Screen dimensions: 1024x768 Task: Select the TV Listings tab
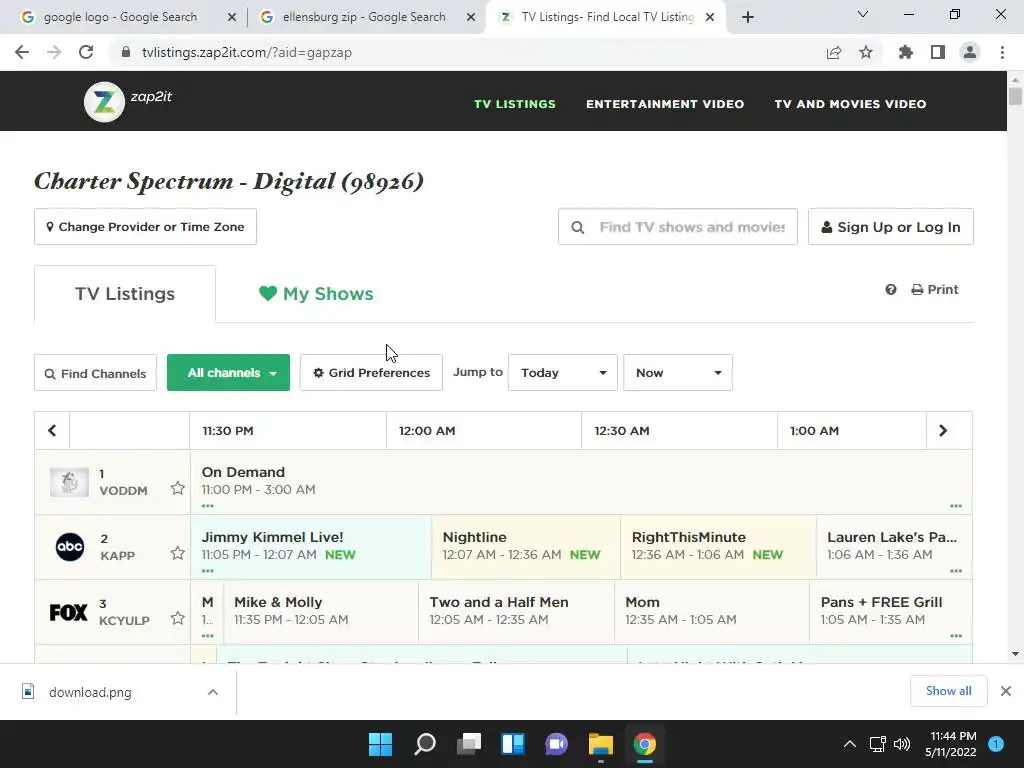125,294
